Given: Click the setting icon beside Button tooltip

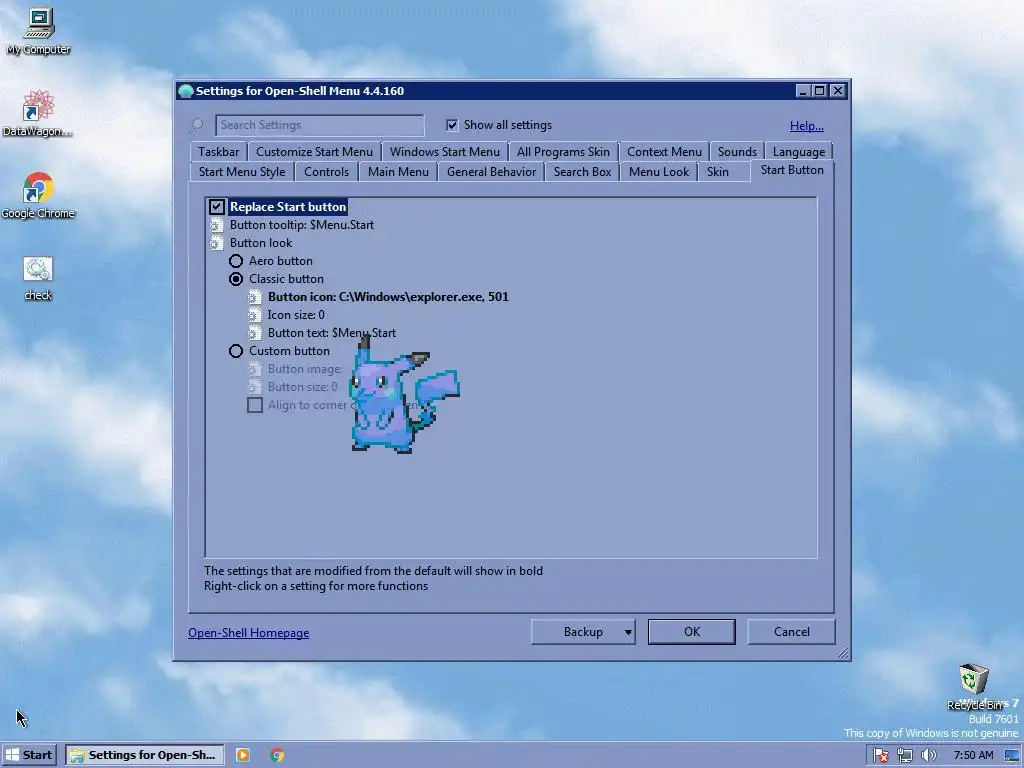Looking at the screenshot, I should [217, 225].
